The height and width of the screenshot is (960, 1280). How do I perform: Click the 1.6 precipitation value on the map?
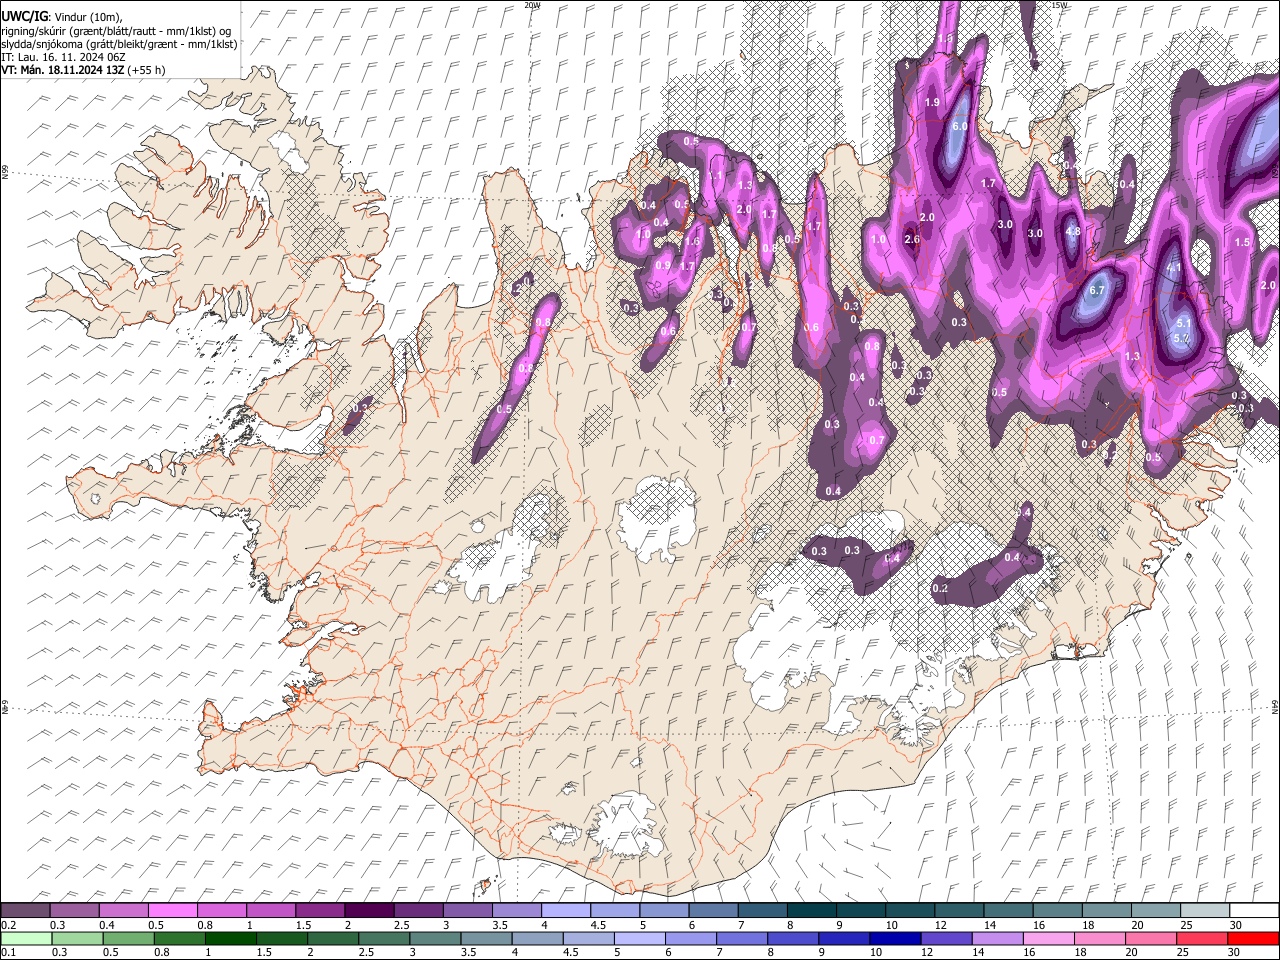[x=692, y=241]
